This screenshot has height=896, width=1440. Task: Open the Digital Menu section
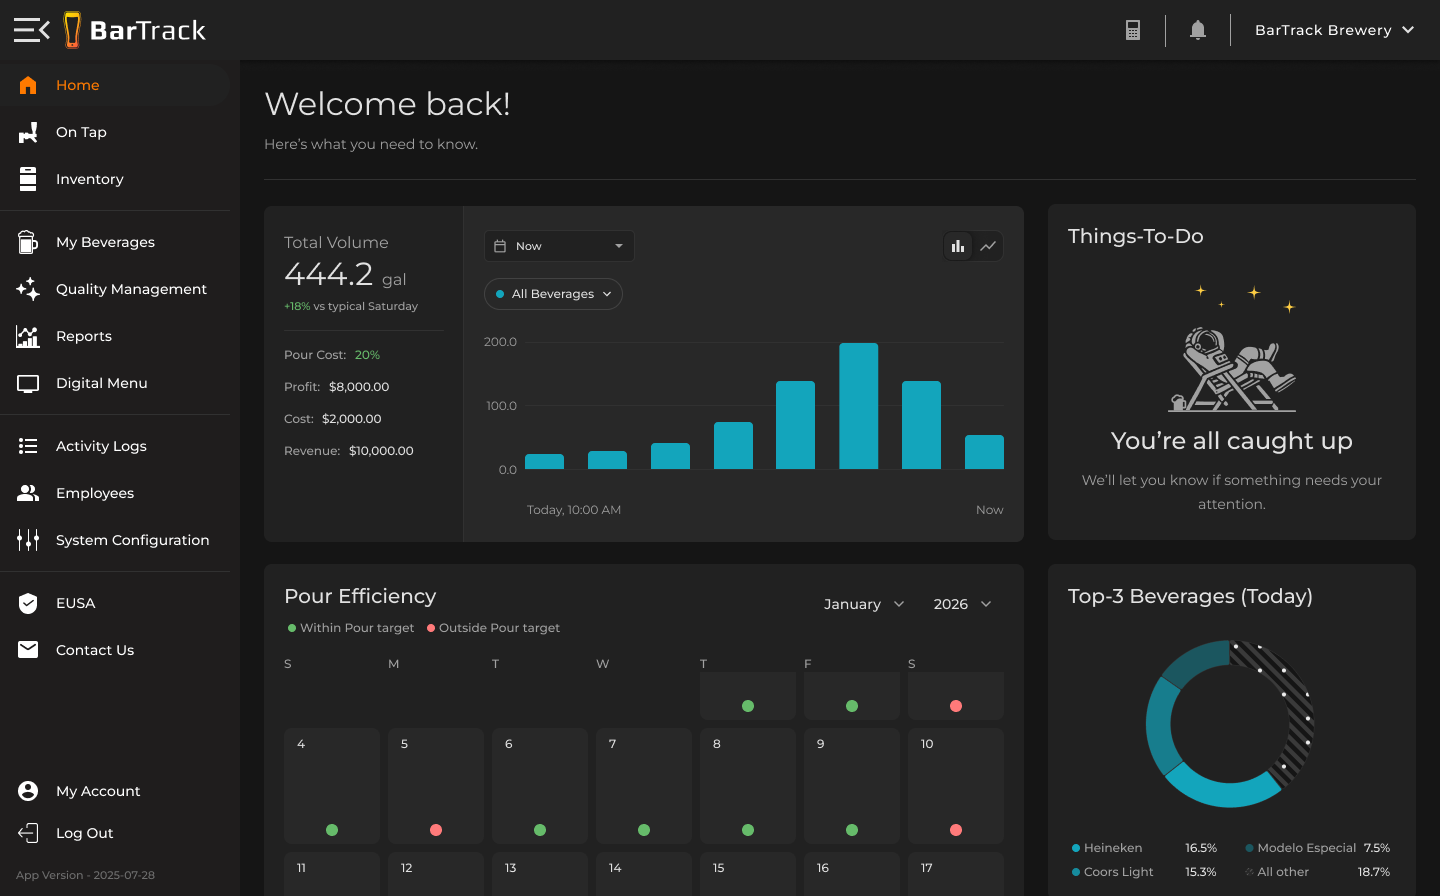point(101,383)
